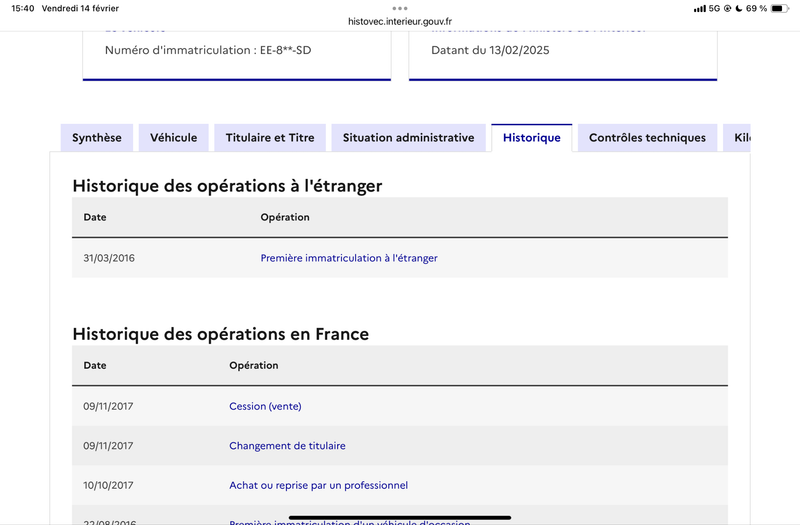This screenshot has height=525, width=800.
Task: Tap the Do Not Disturb moon icon
Action: point(738,8)
